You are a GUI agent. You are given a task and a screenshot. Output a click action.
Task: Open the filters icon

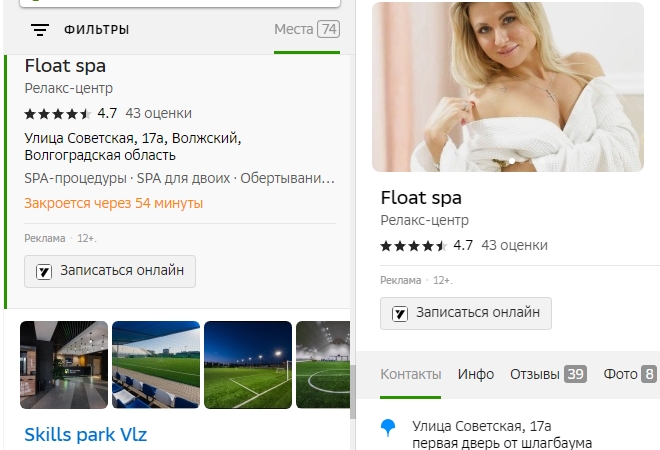tap(40, 30)
